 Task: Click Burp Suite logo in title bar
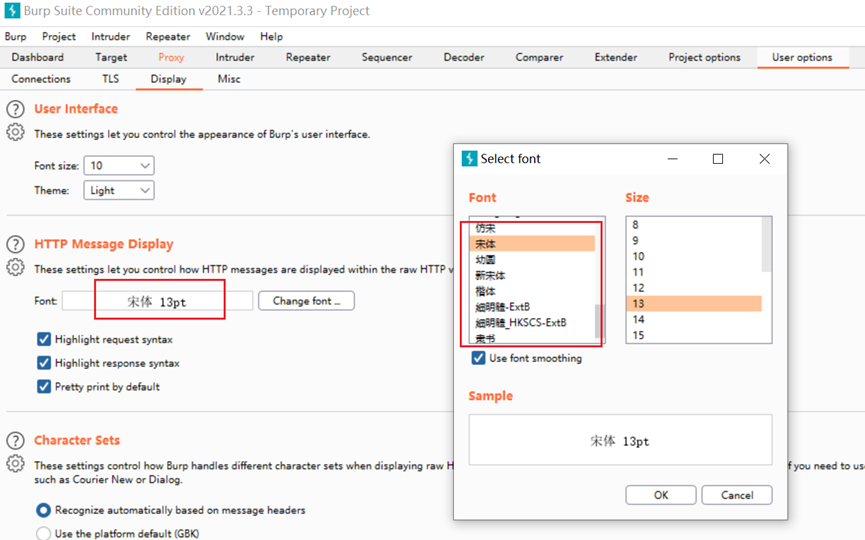click(12, 10)
